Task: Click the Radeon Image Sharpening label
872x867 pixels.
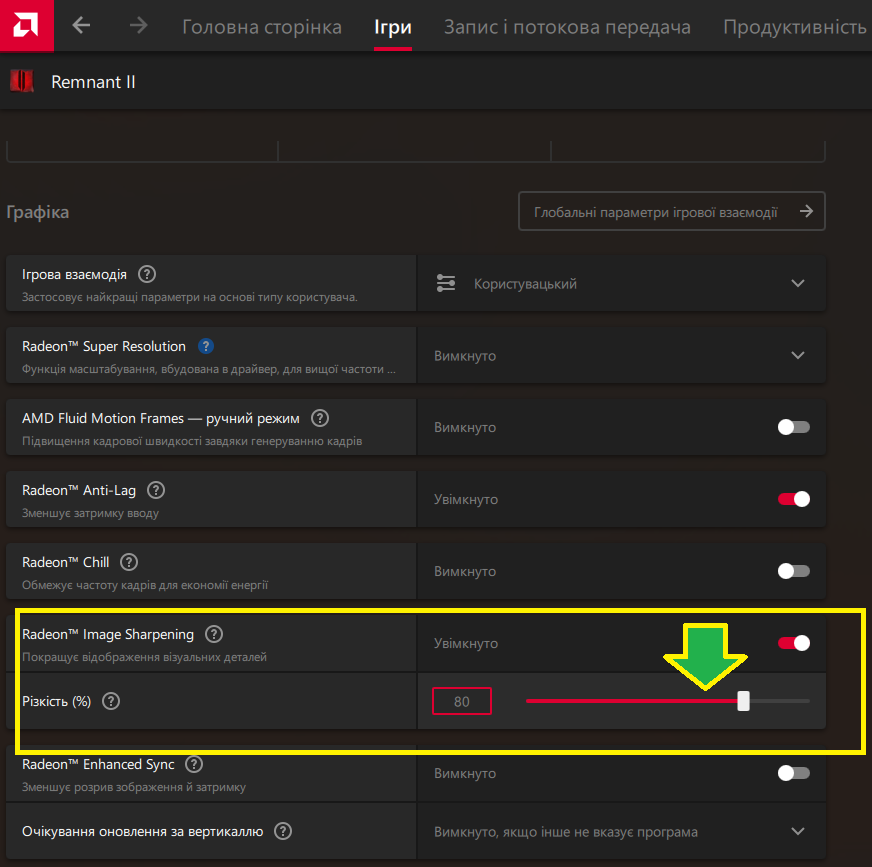Action: (108, 634)
